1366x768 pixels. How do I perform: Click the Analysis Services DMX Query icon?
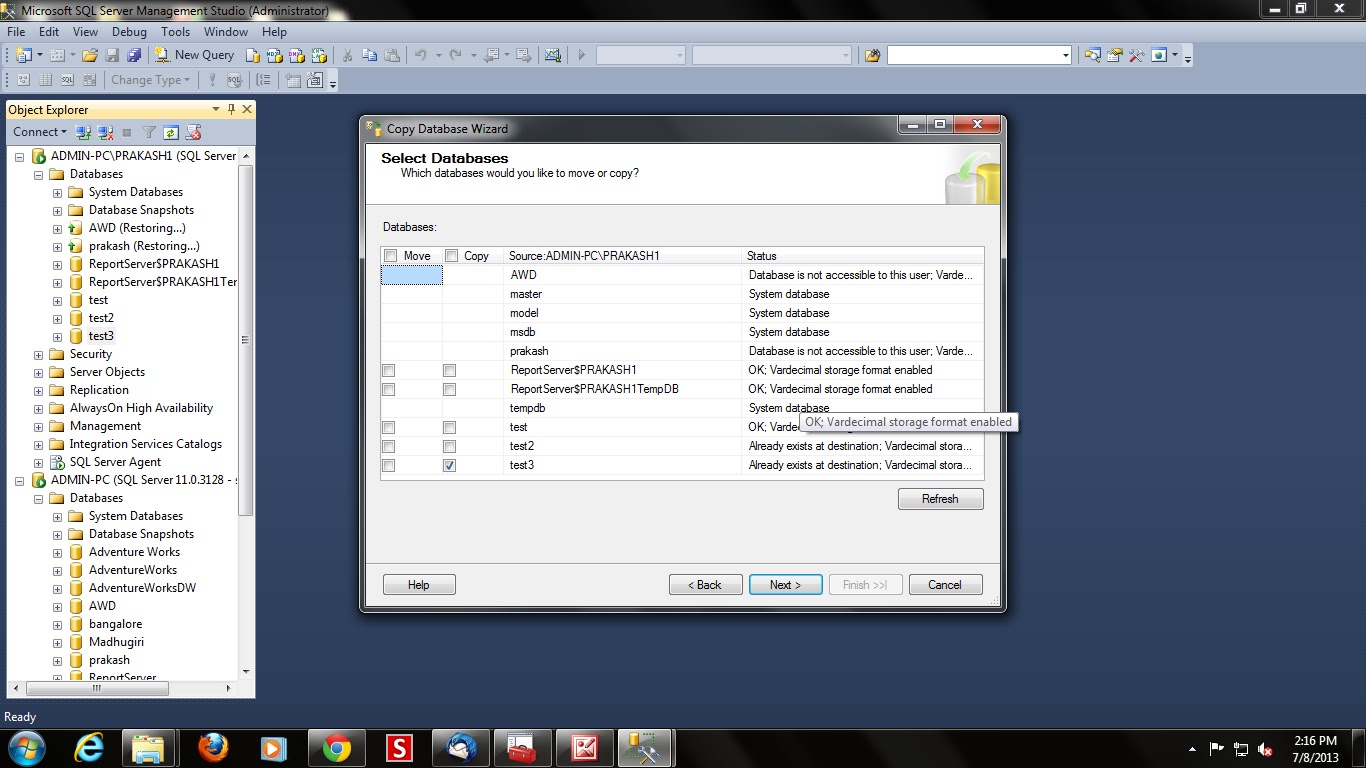pos(297,55)
